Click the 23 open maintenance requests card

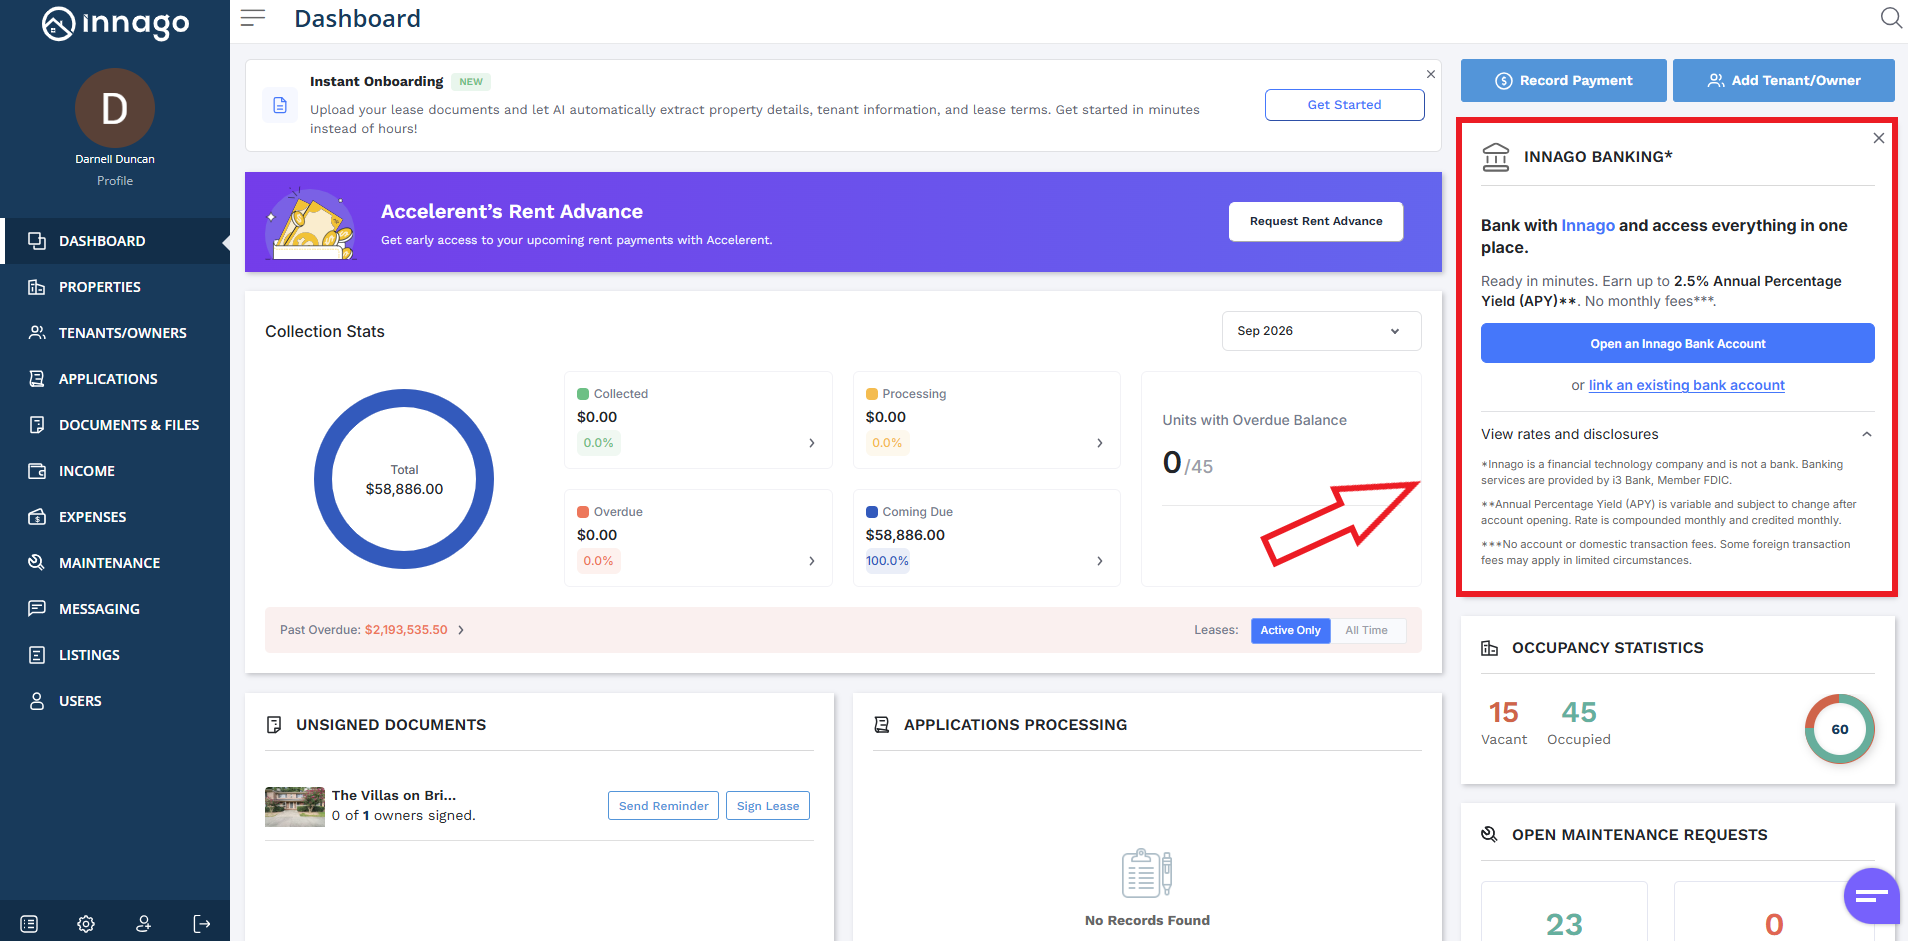point(1564,912)
